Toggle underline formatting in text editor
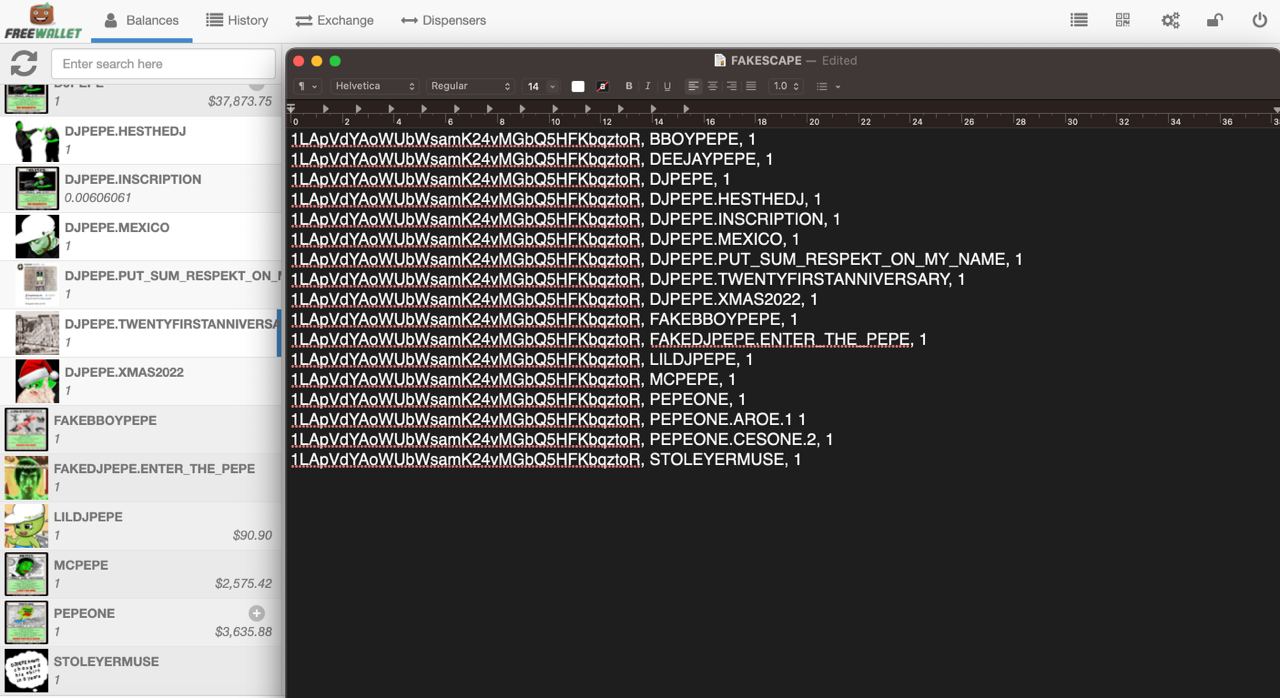The image size is (1280, 698). point(667,87)
